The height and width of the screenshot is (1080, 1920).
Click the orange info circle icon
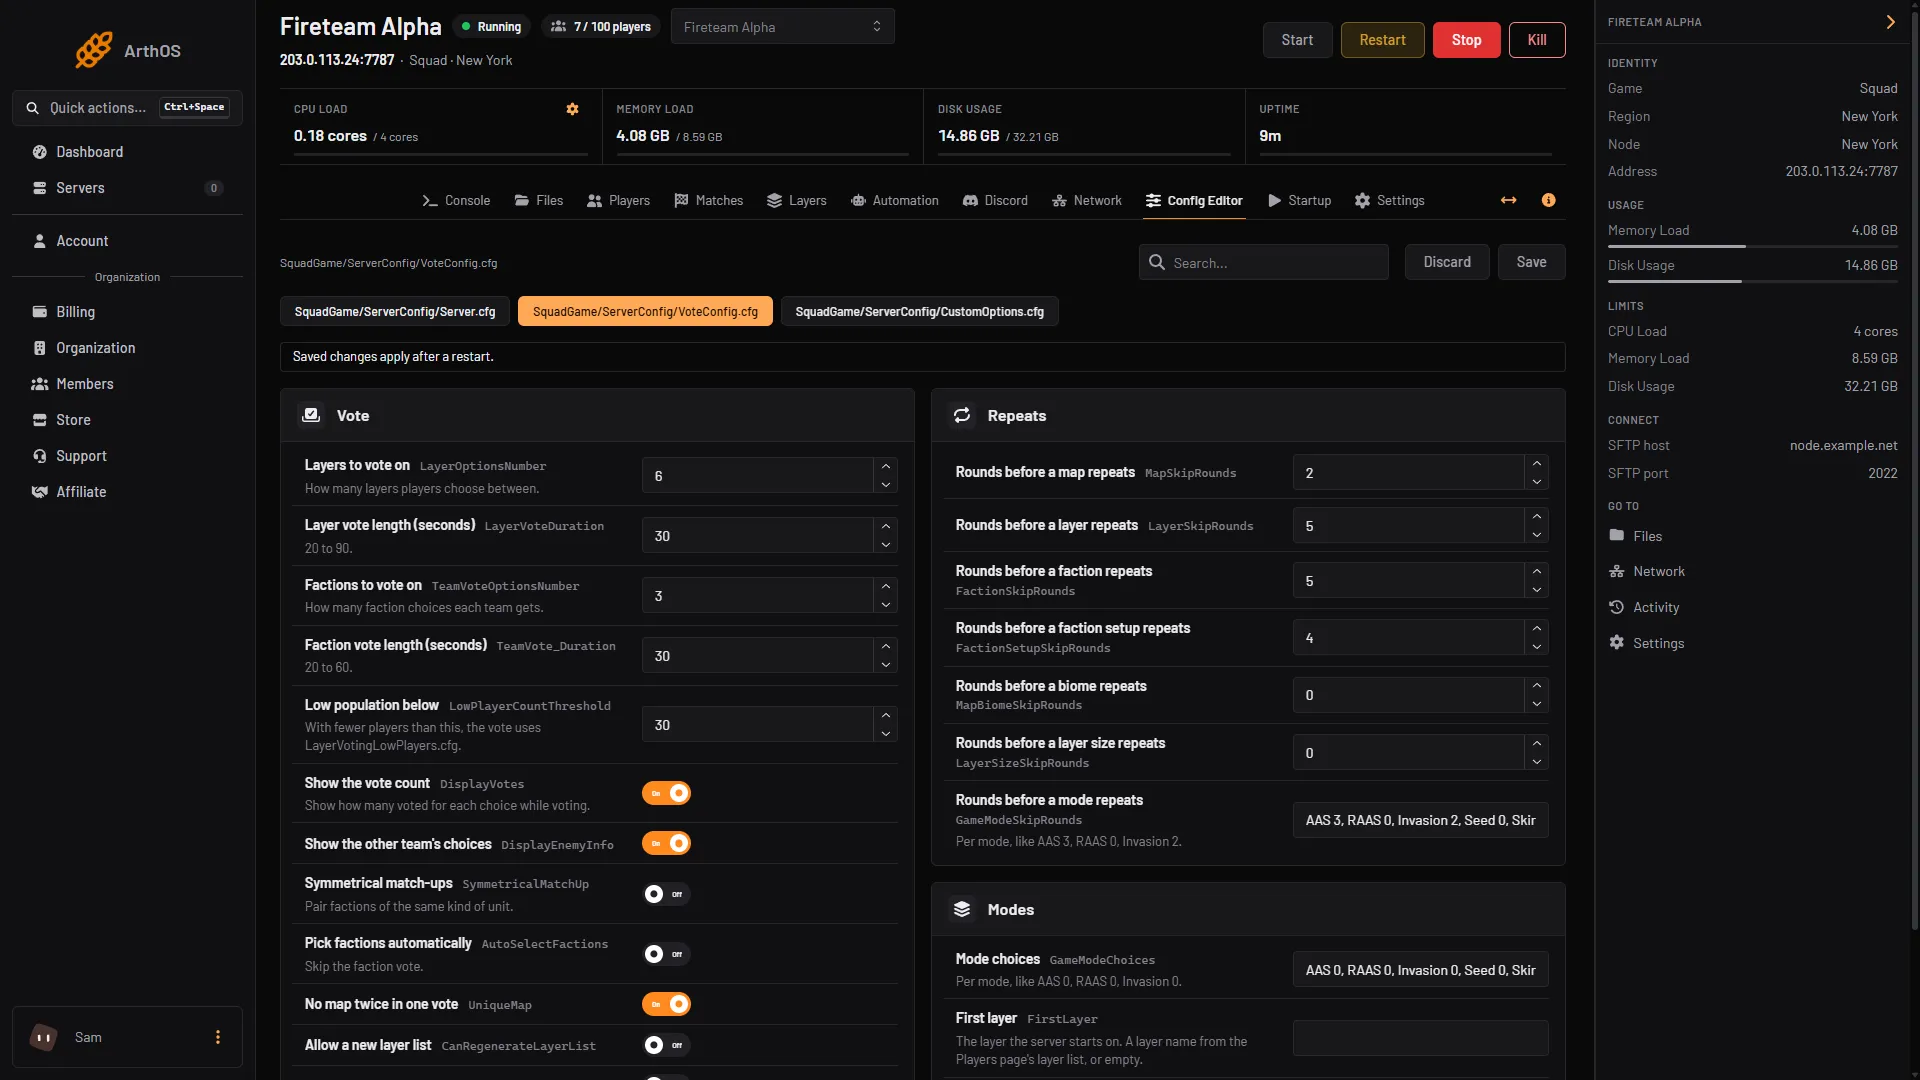(1548, 200)
